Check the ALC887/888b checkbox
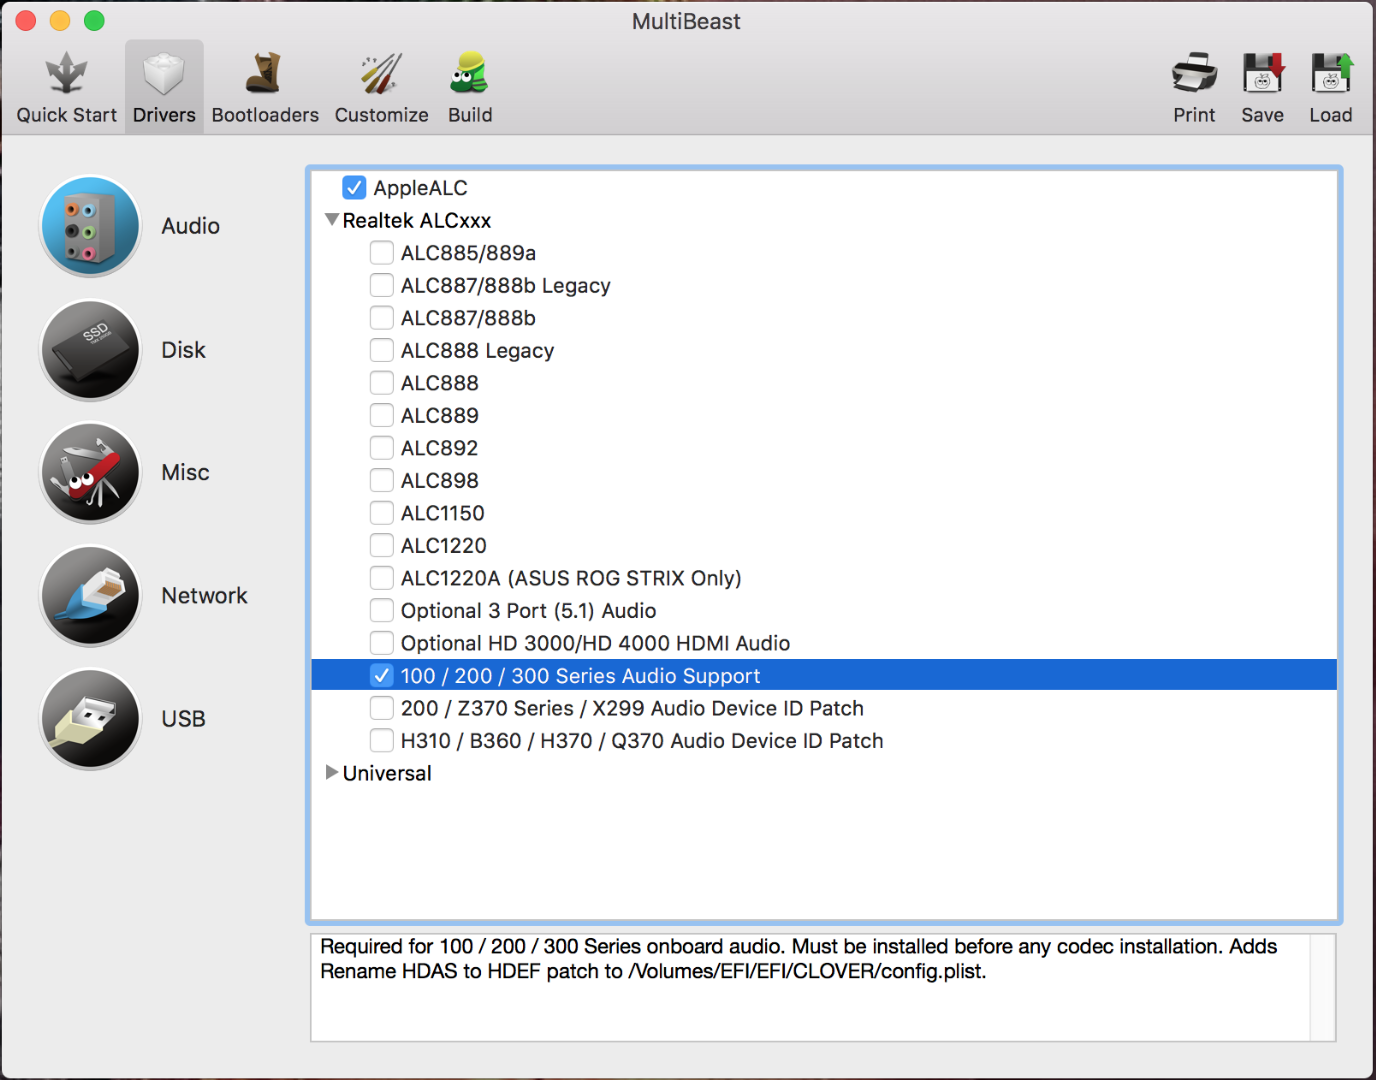 (381, 318)
